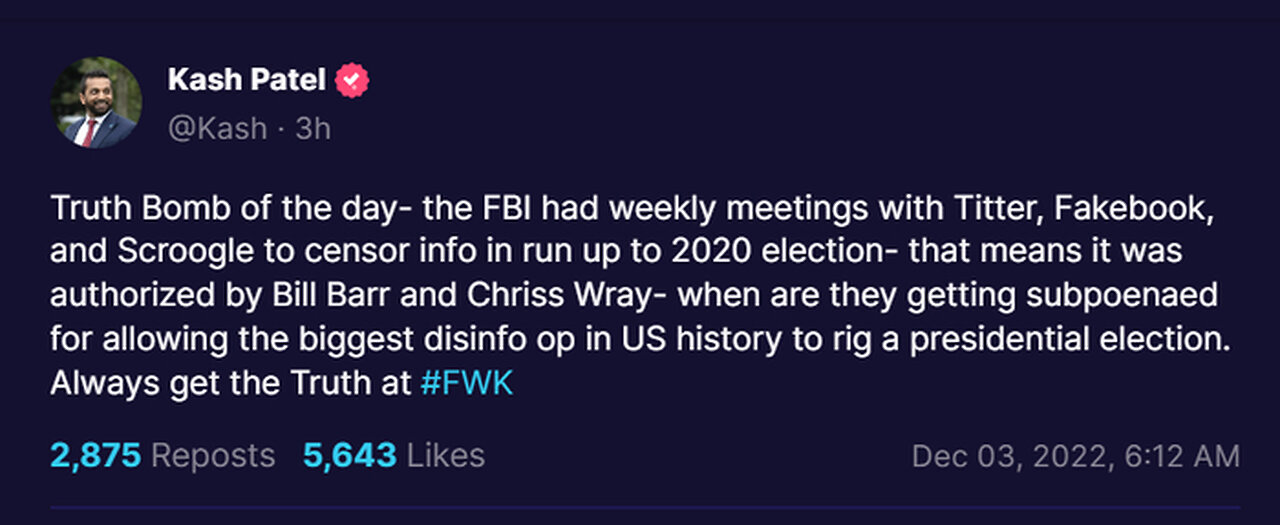Click the Likes label
1280x525 pixels.
click(445, 456)
